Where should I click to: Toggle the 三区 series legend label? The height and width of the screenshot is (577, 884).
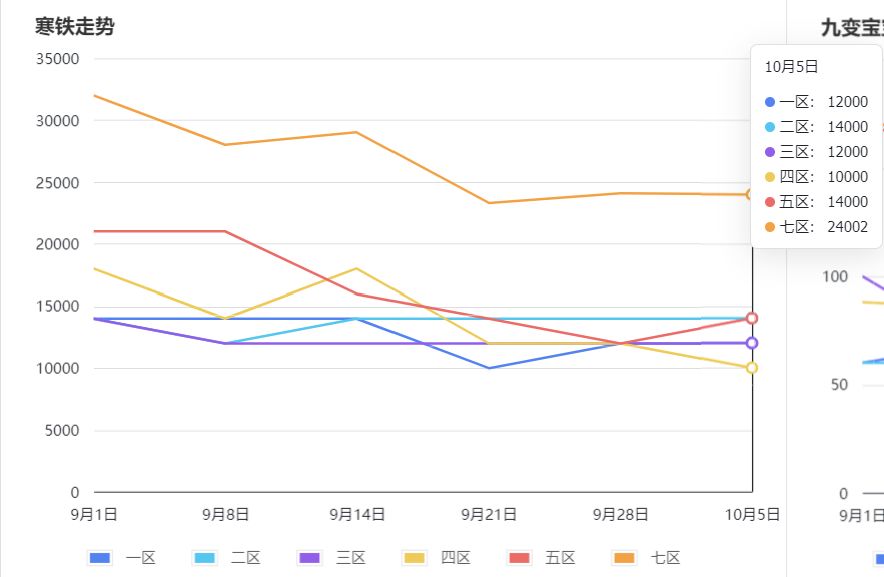pyautogui.click(x=351, y=558)
